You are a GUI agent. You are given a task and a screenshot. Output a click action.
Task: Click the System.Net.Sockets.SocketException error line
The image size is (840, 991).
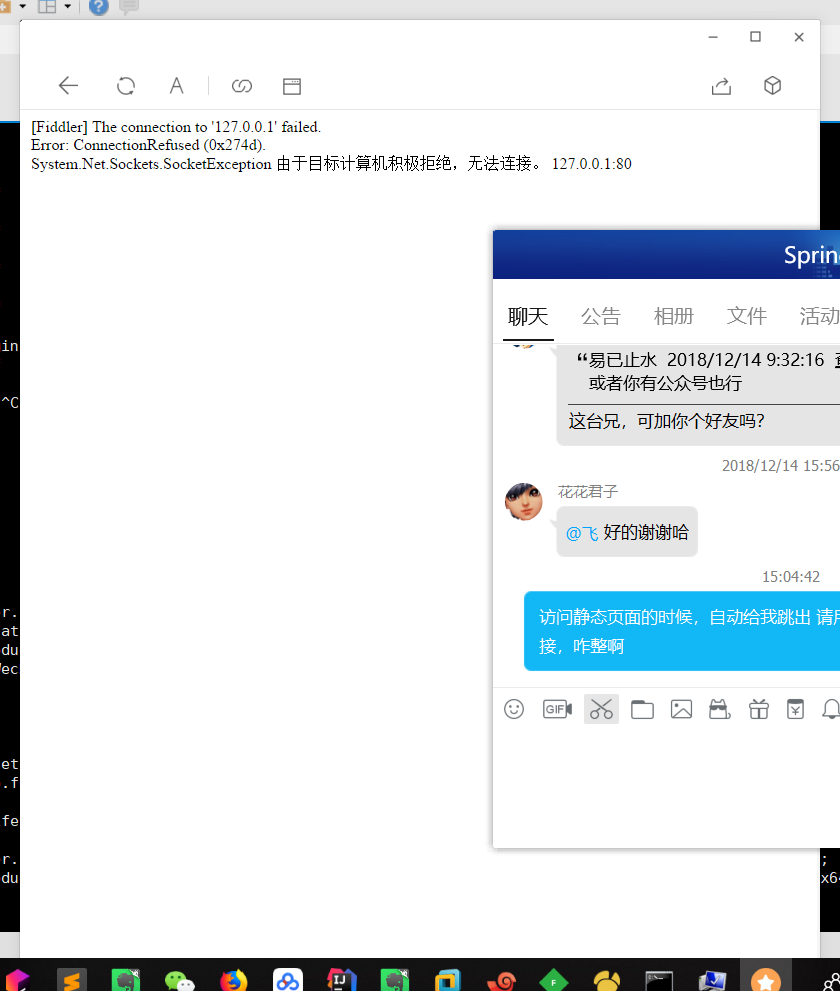331,164
